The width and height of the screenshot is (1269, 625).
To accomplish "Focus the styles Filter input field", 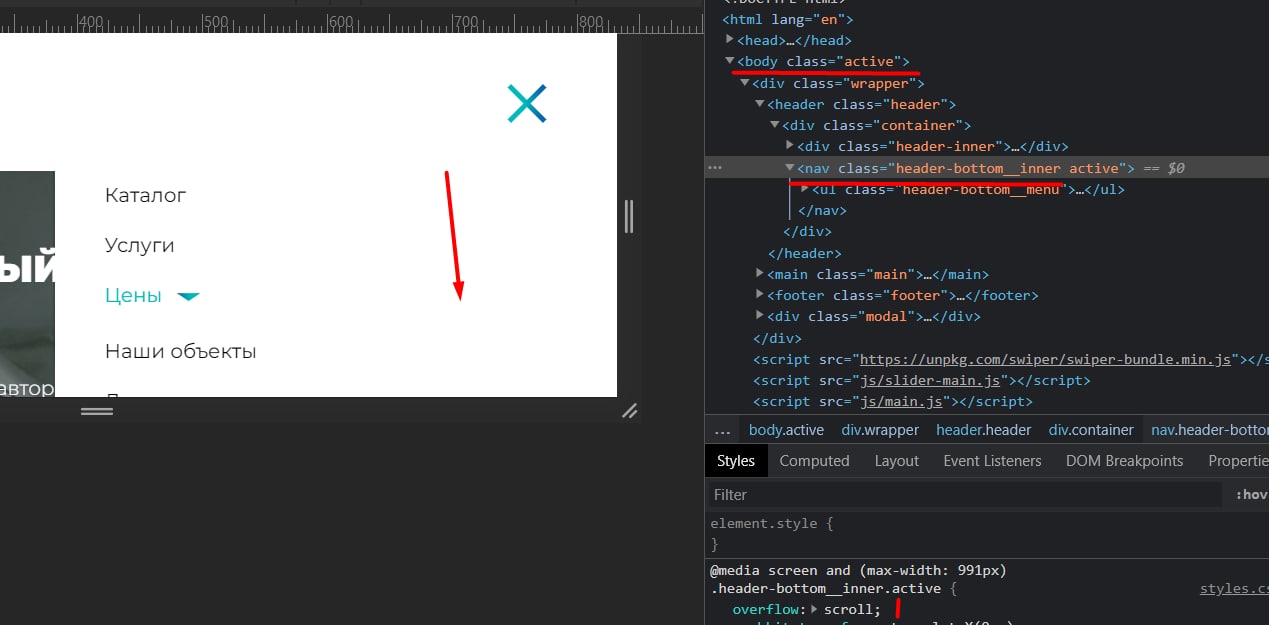I will click(965, 494).
